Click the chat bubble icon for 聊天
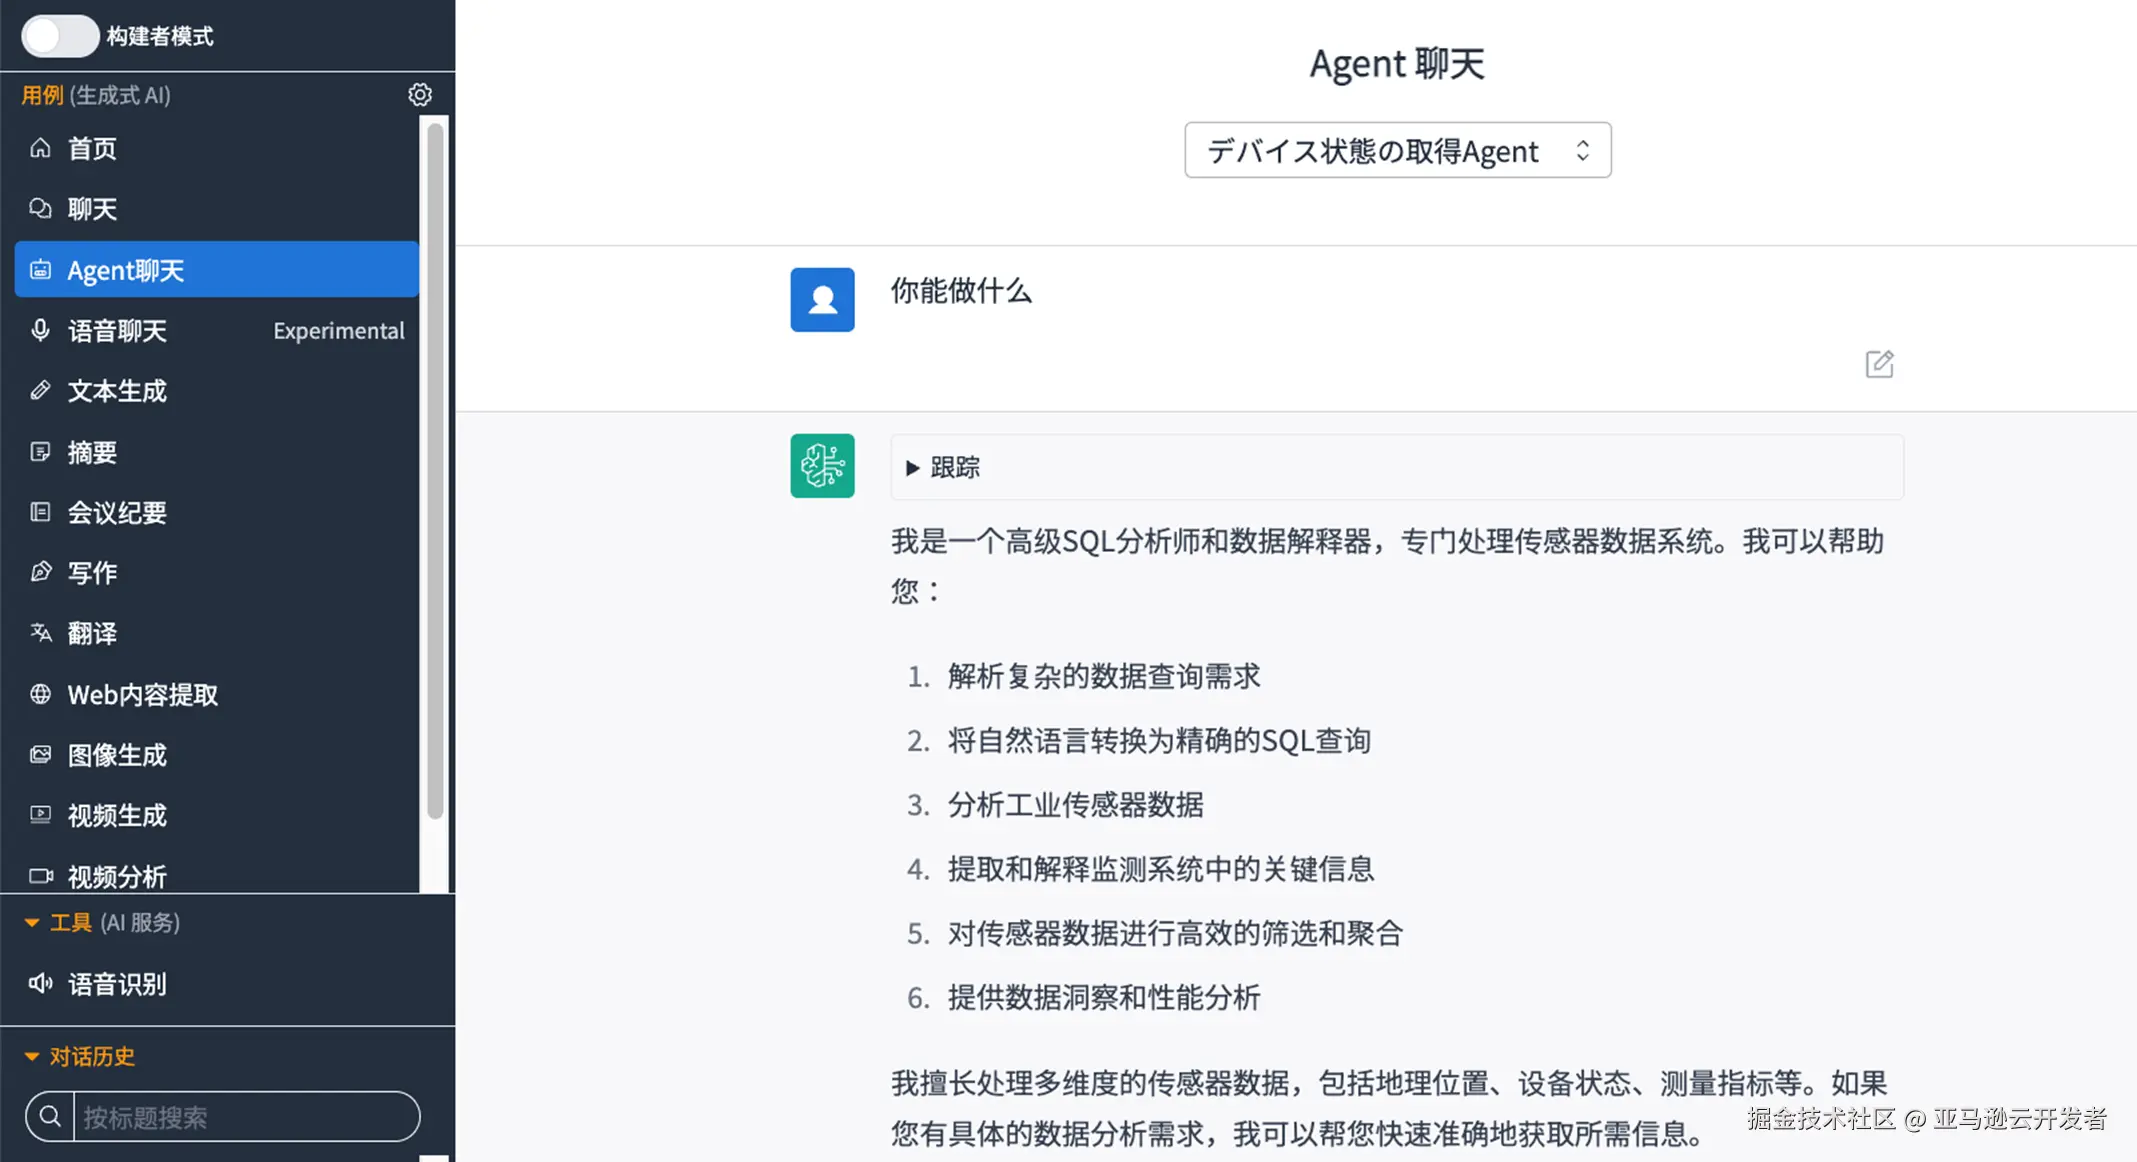The height and width of the screenshot is (1162, 2137). (40, 208)
